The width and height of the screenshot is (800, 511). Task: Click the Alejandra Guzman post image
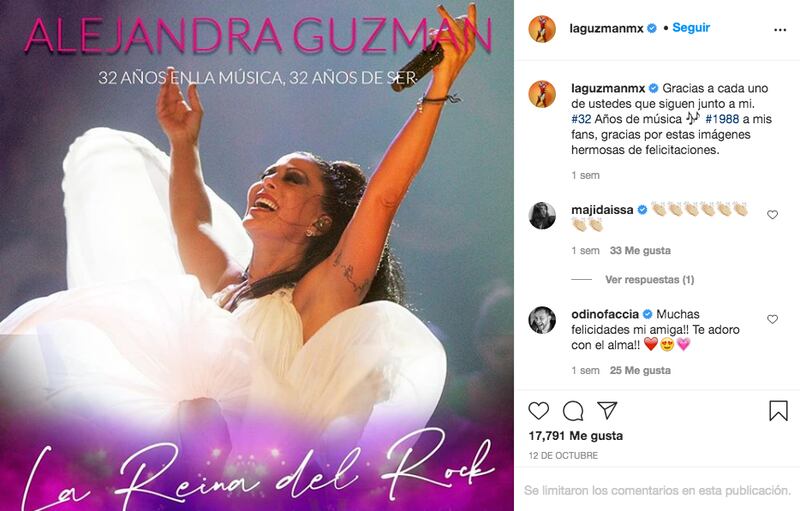coord(257,256)
